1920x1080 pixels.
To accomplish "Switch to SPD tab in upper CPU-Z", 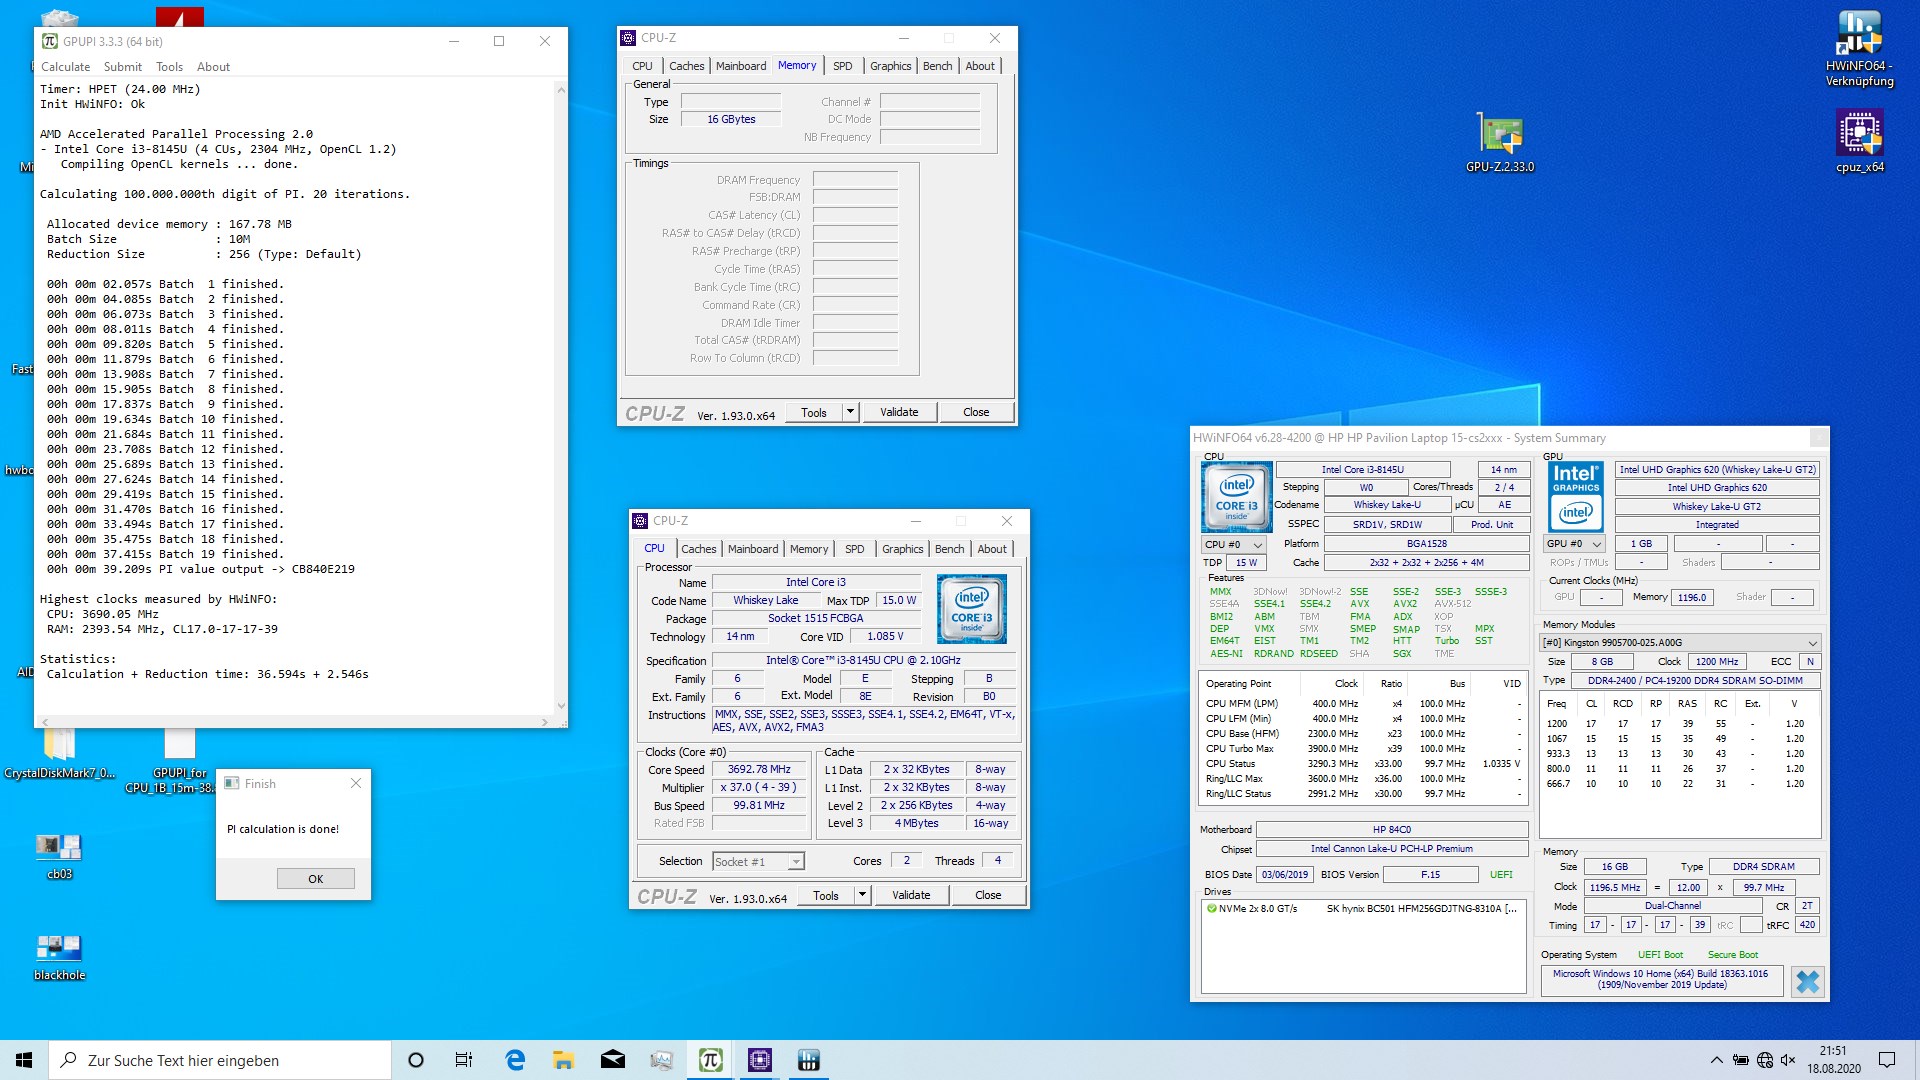I will tap(842, 66).
